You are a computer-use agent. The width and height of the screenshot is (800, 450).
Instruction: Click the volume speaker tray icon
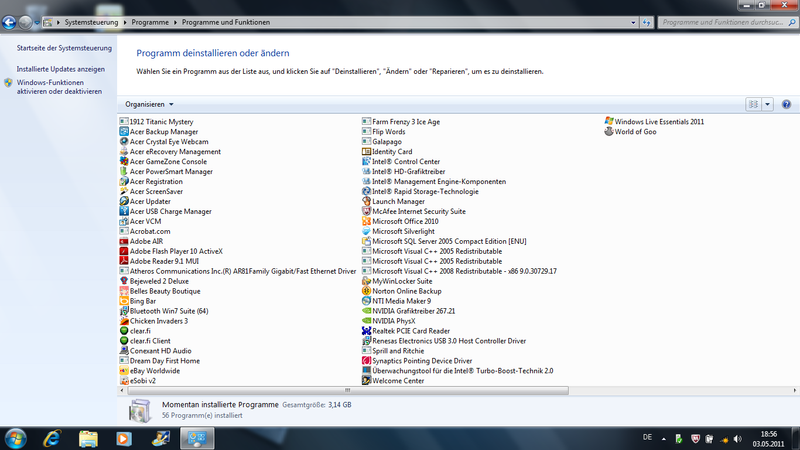[x=738, y=439]
